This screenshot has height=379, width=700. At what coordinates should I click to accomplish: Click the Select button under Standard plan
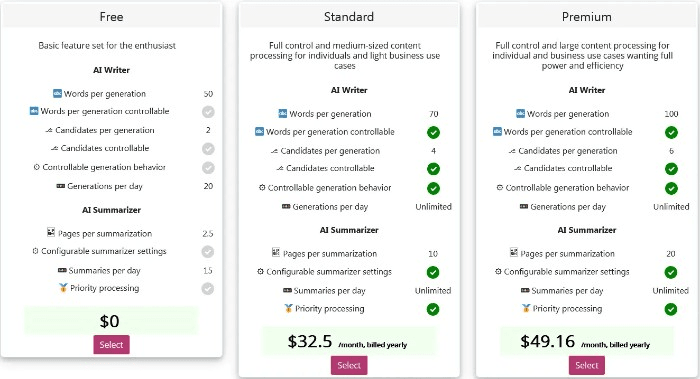pyautogui.click(x=349, y=365)
